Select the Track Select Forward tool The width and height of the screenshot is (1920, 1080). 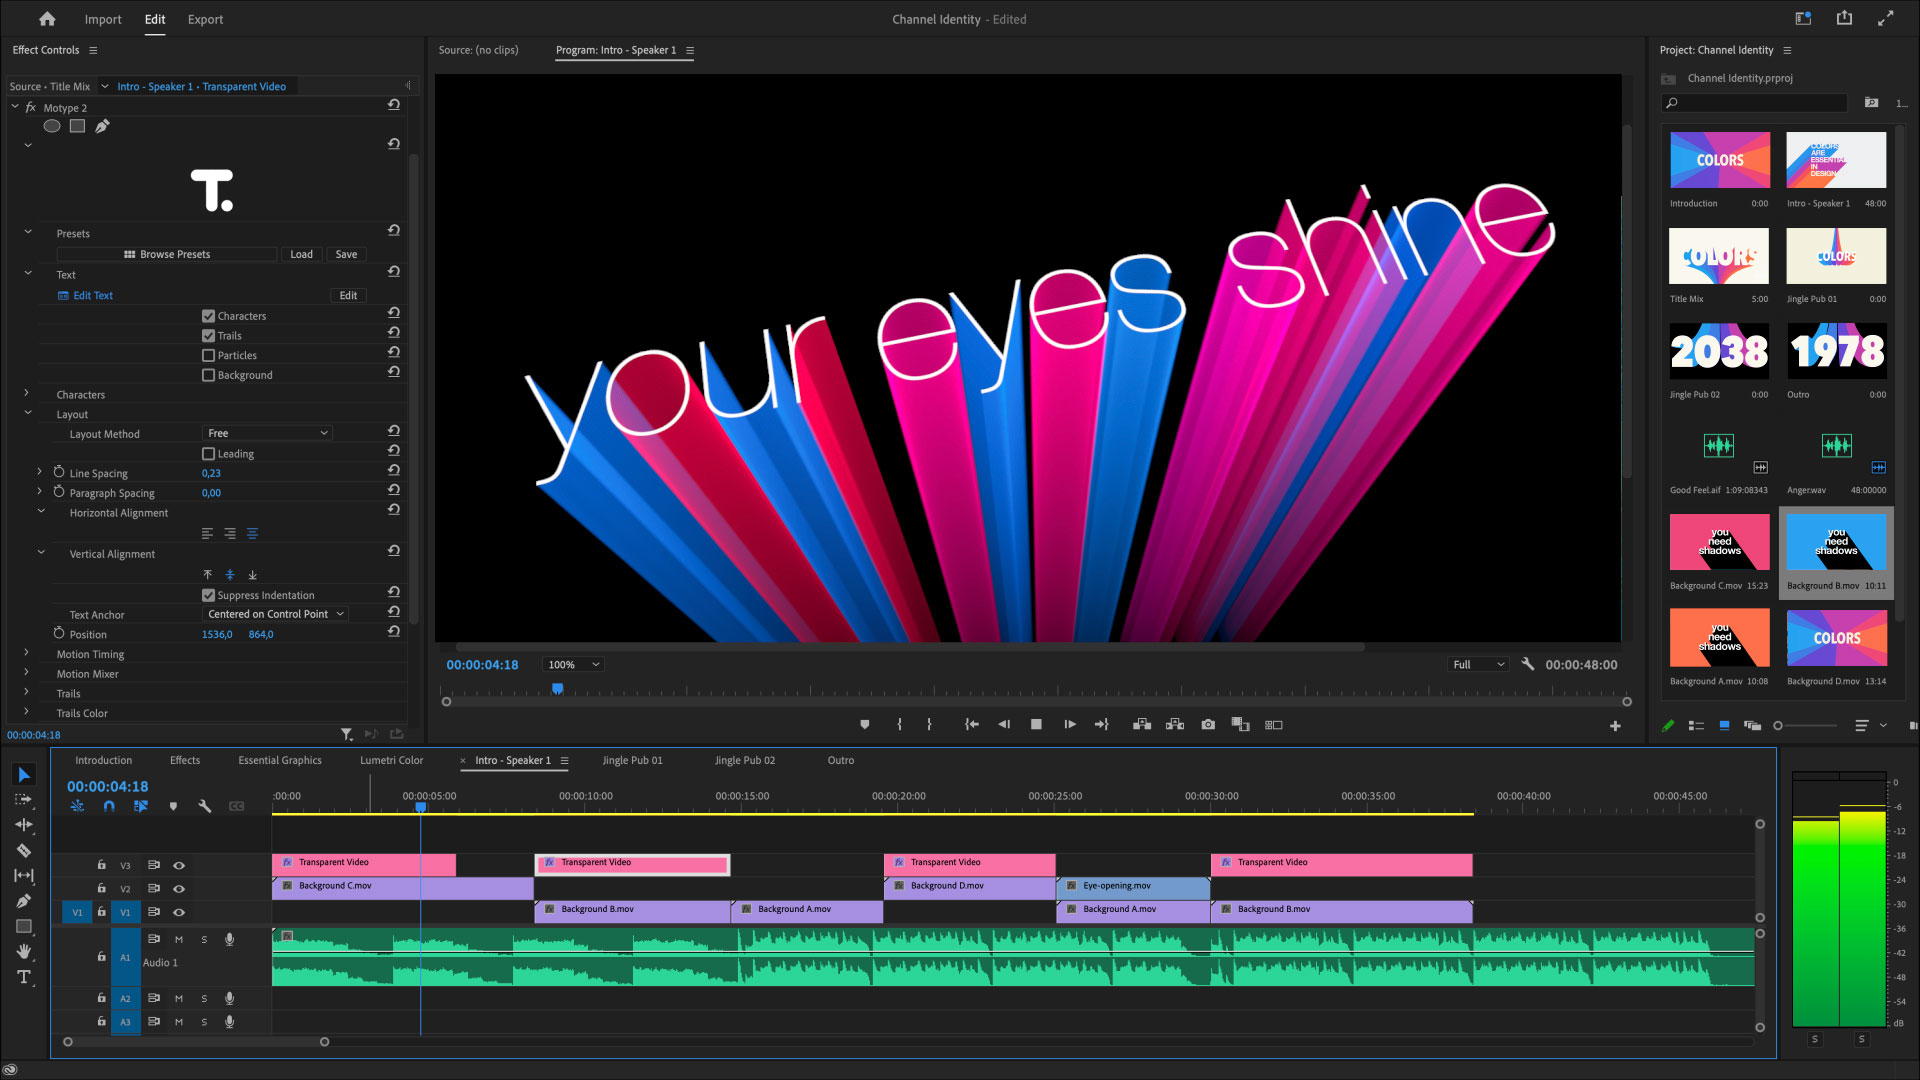24,800
